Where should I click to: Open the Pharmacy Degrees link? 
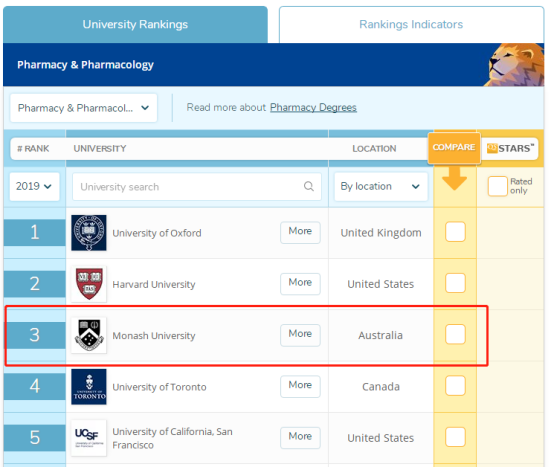pyautogui.click(x=313, y=107)
